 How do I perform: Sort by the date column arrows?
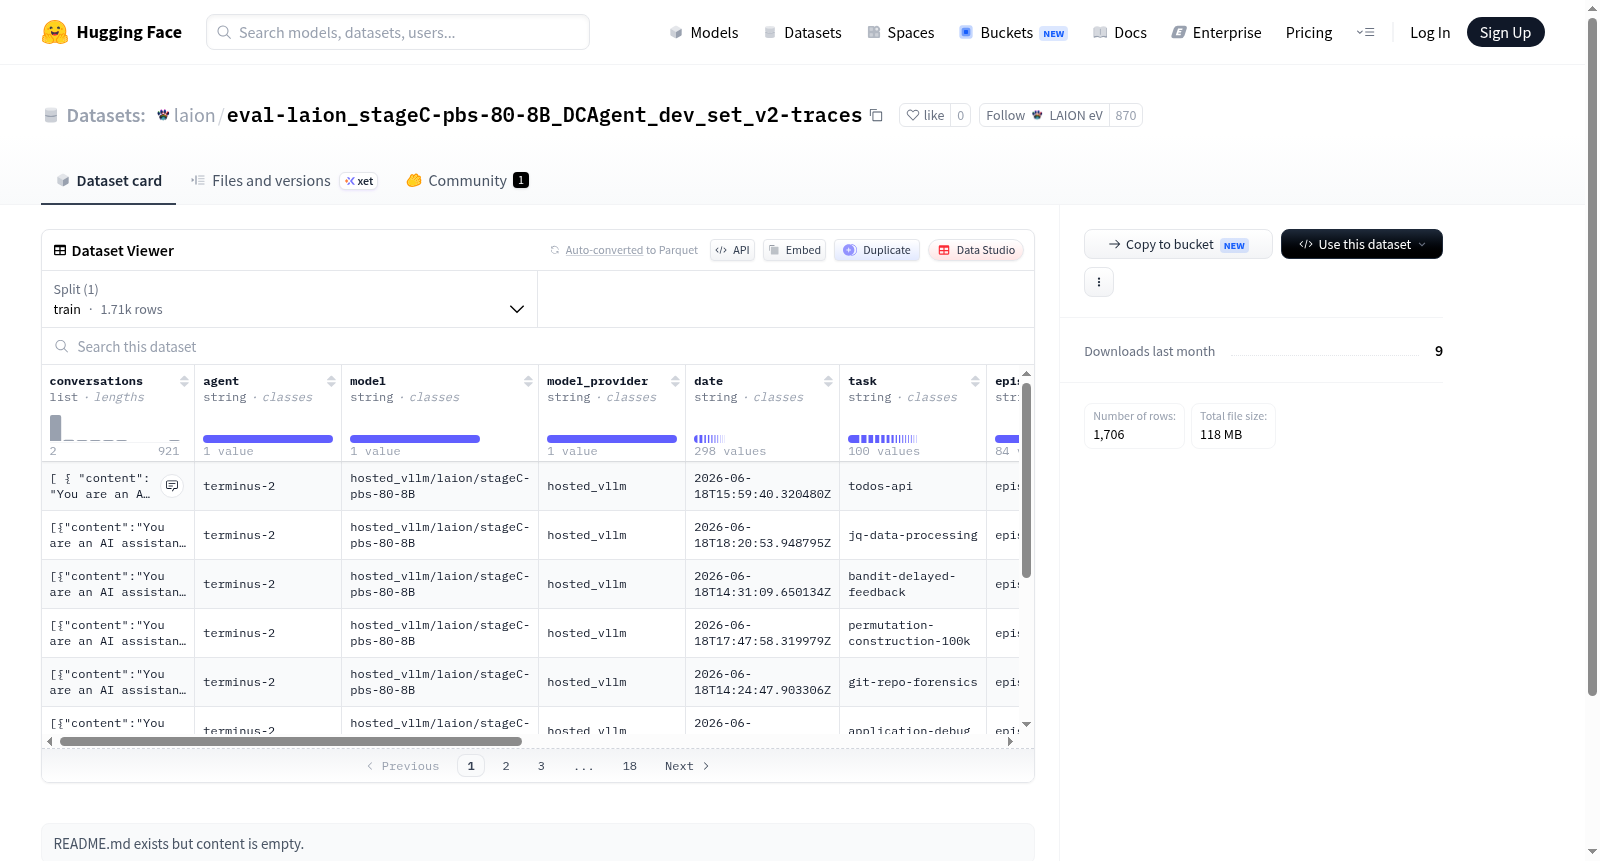point(828,381)
